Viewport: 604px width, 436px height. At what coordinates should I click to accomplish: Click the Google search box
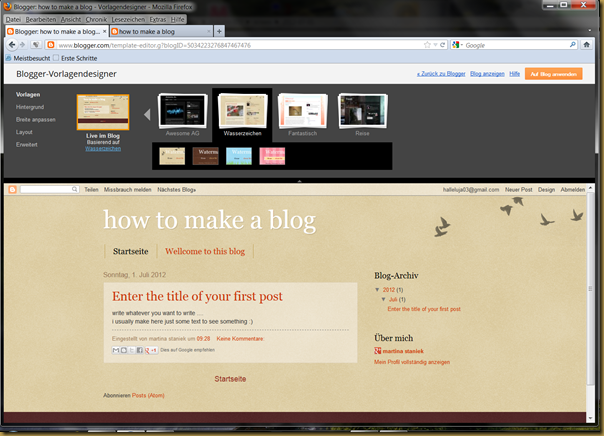click(x=516, y=45)
